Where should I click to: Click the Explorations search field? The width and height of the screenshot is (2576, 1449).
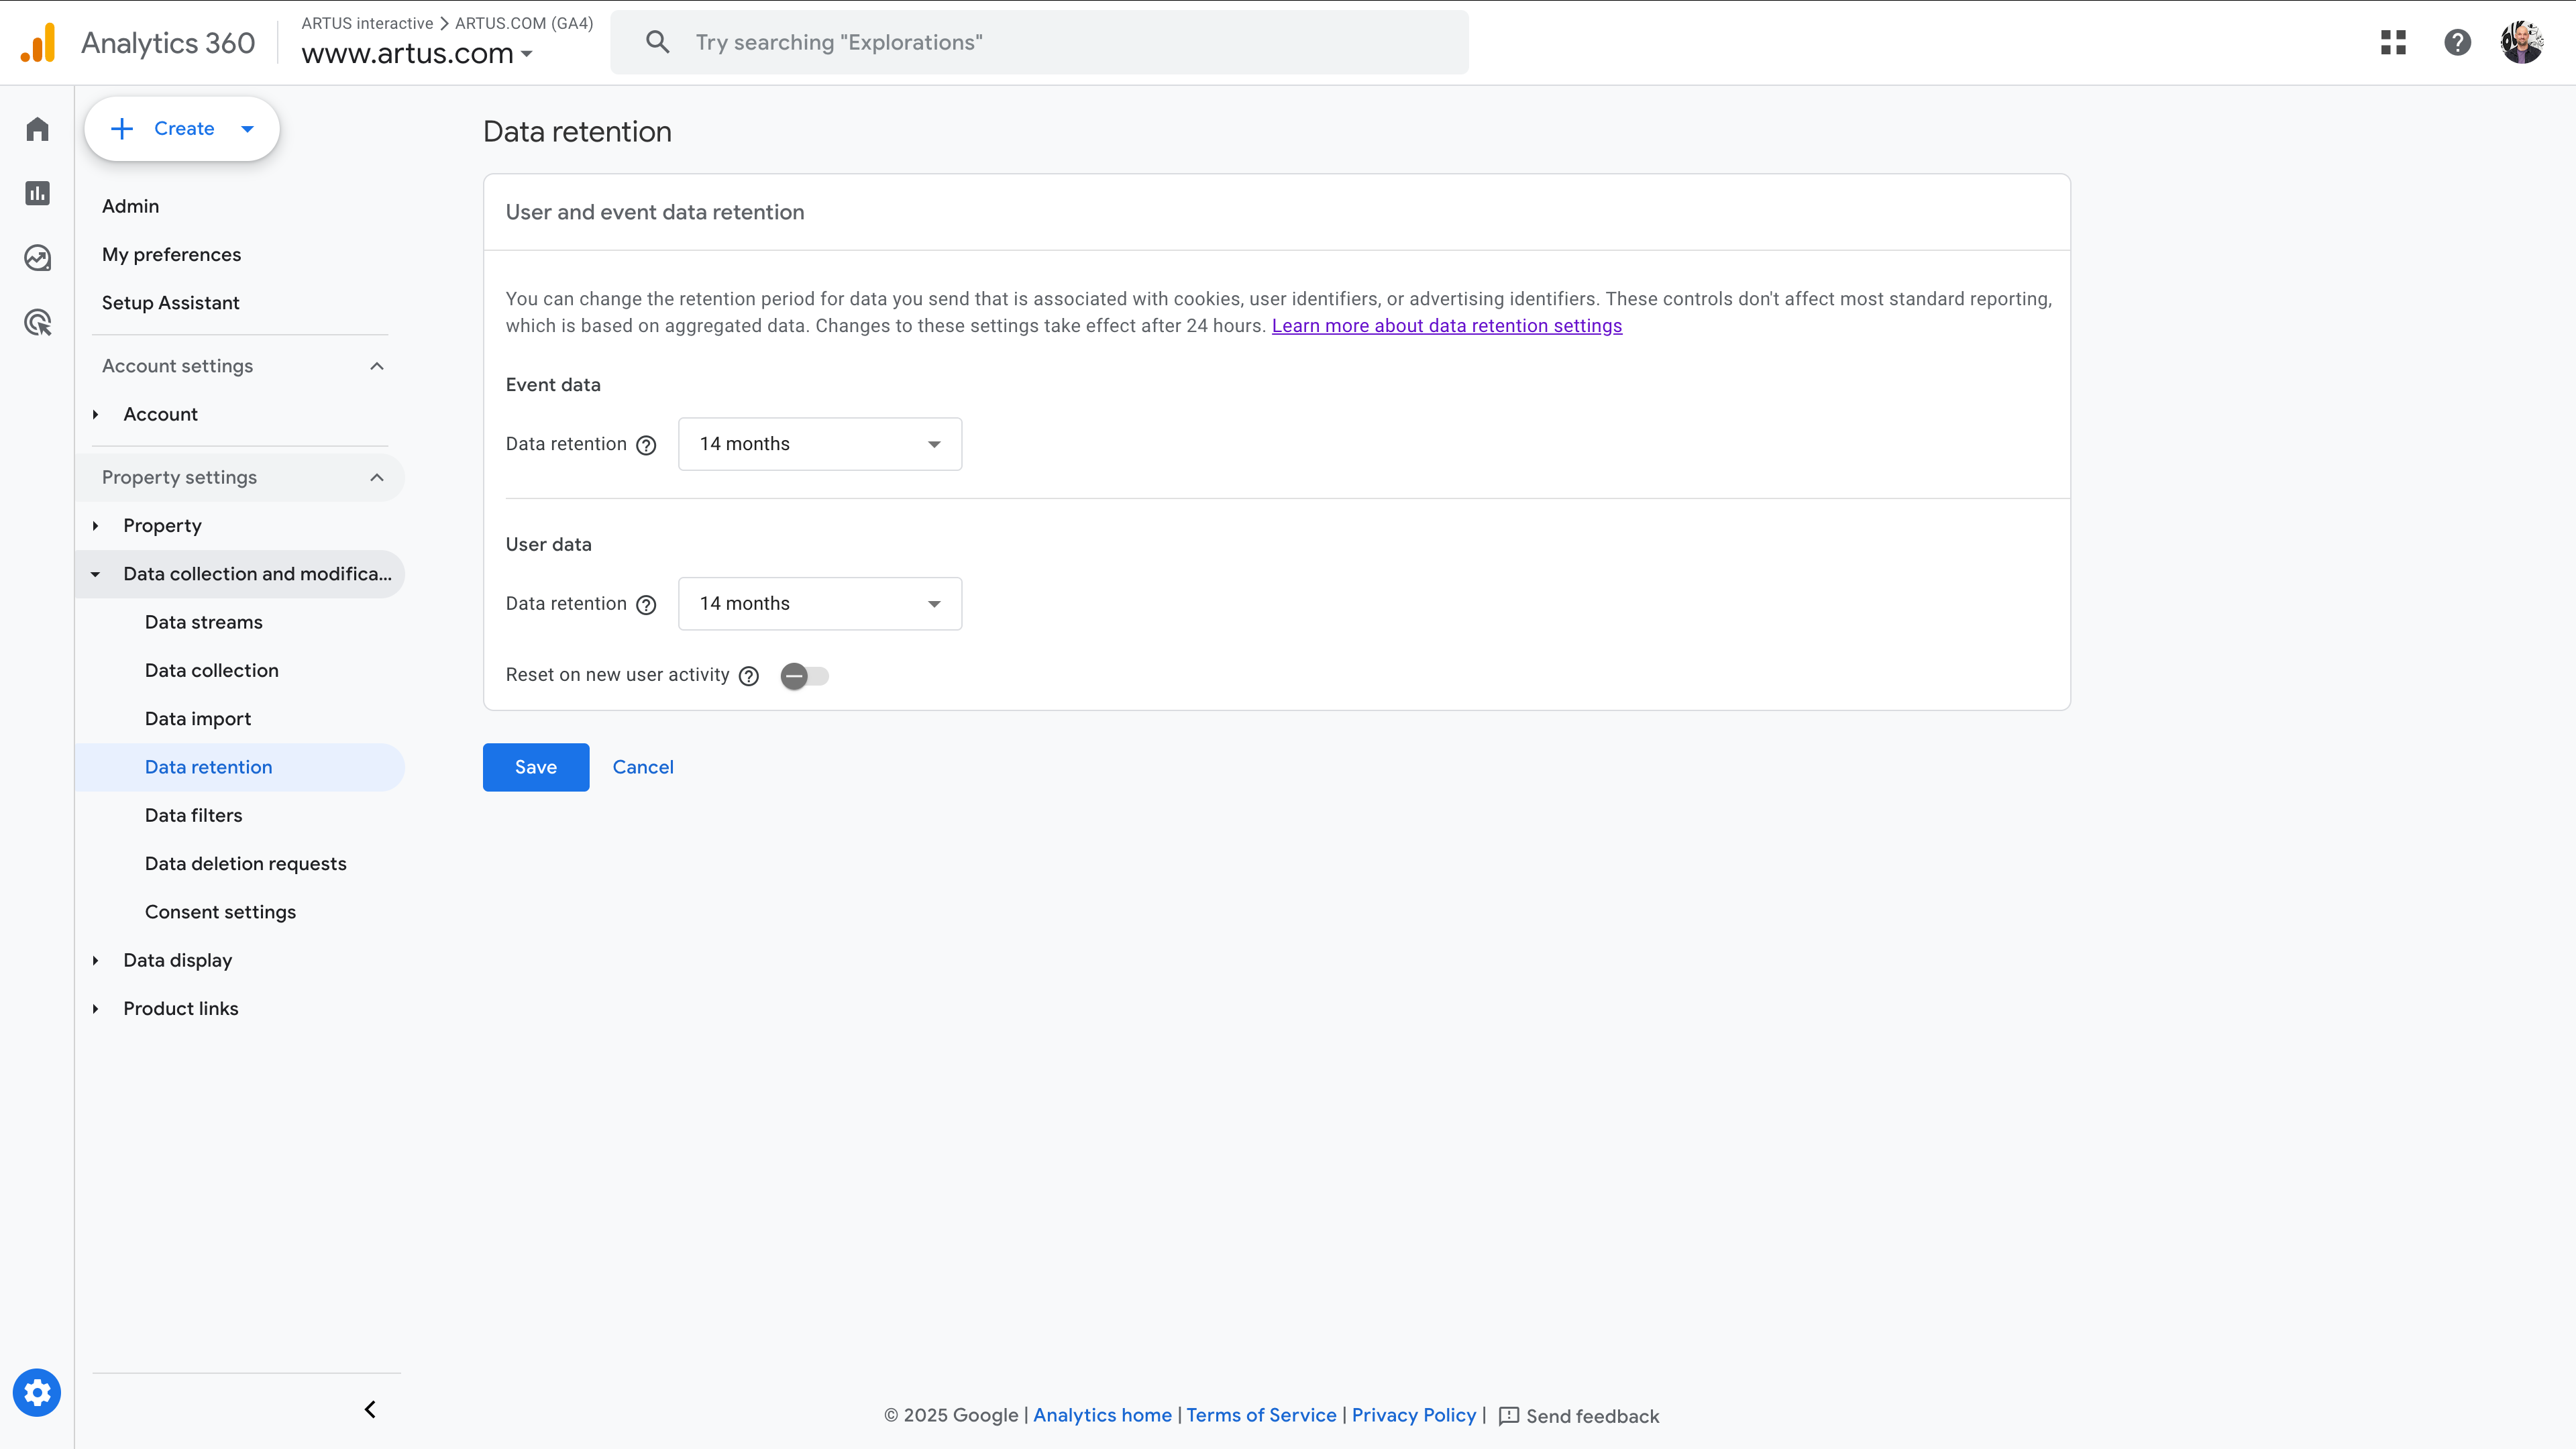[x=1040, y=42]
